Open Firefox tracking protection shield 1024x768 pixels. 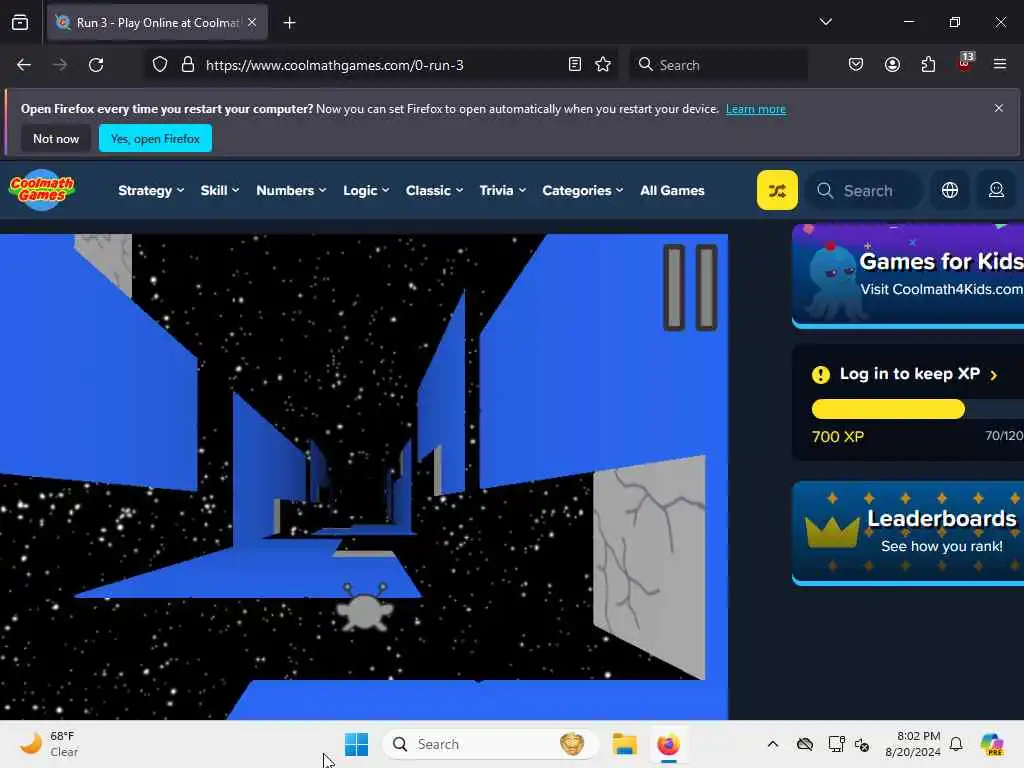pos(160,65)
